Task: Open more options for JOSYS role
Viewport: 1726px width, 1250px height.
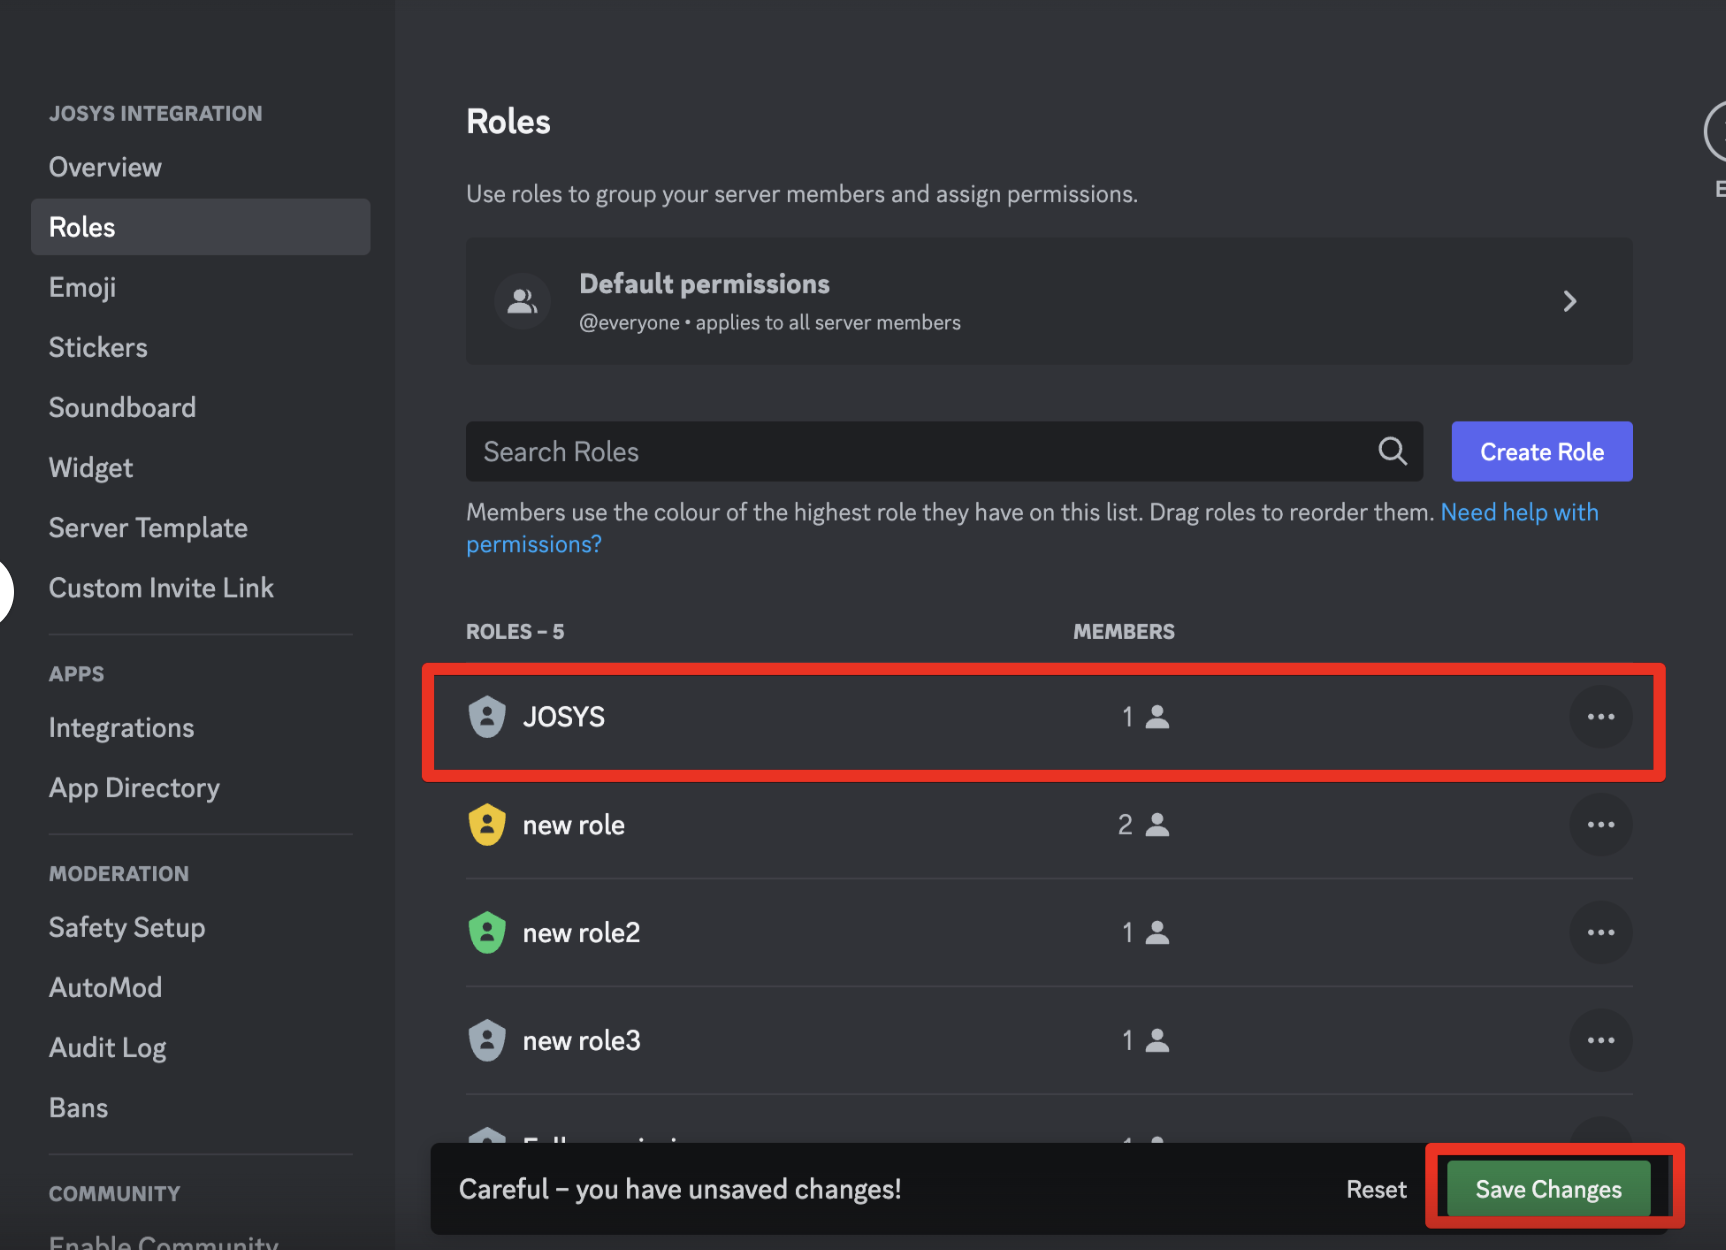Action: click(x=1600, y=717)
